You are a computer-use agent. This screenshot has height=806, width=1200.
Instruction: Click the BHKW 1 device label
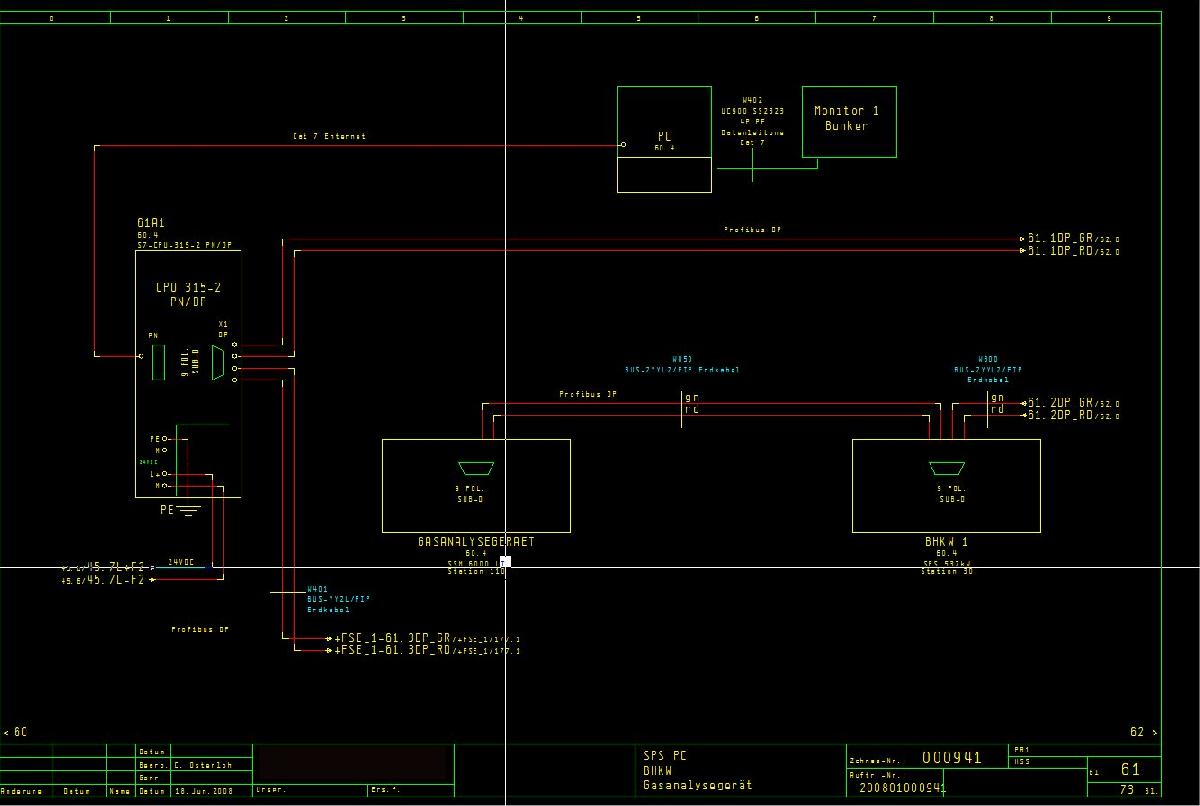(x=946, y=541)
